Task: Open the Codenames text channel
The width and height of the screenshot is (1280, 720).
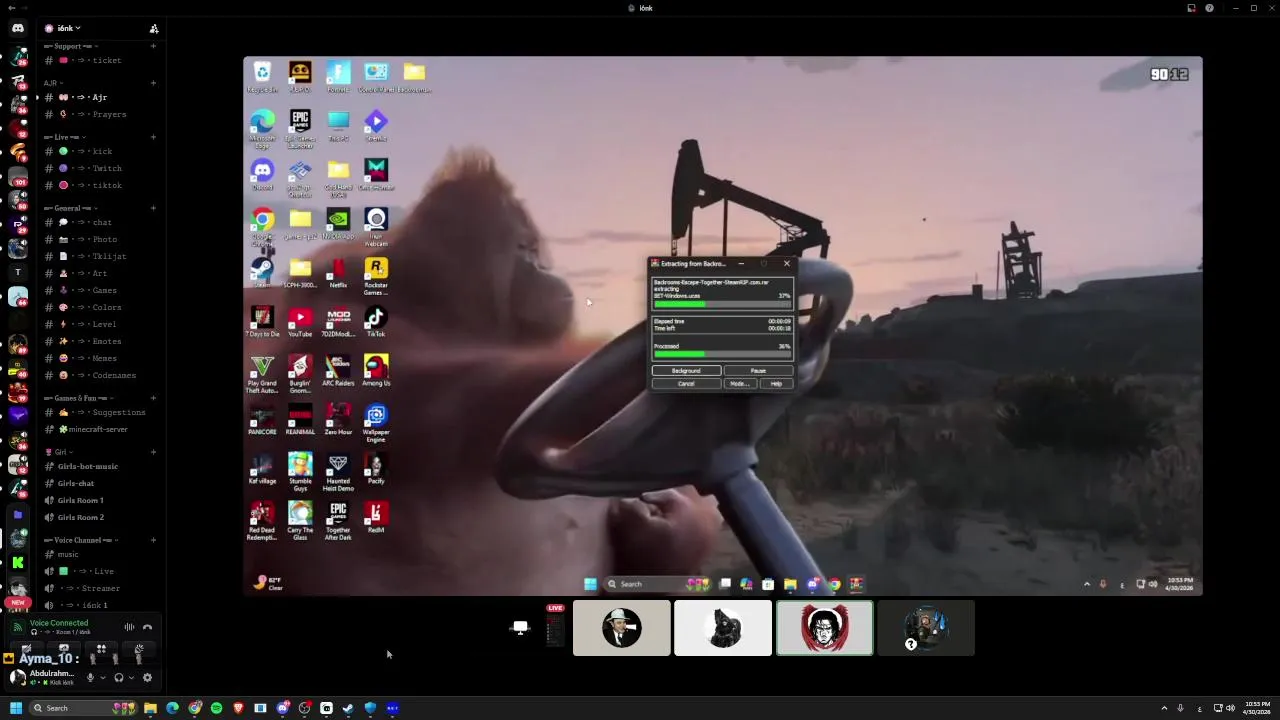Action: pyautogui.click(x=98, y=375)
